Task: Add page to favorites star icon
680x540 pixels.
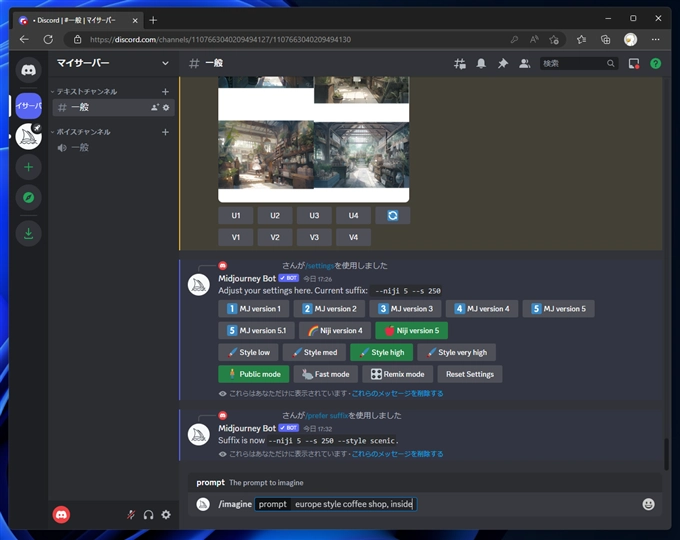Action: tap(554, 40)
